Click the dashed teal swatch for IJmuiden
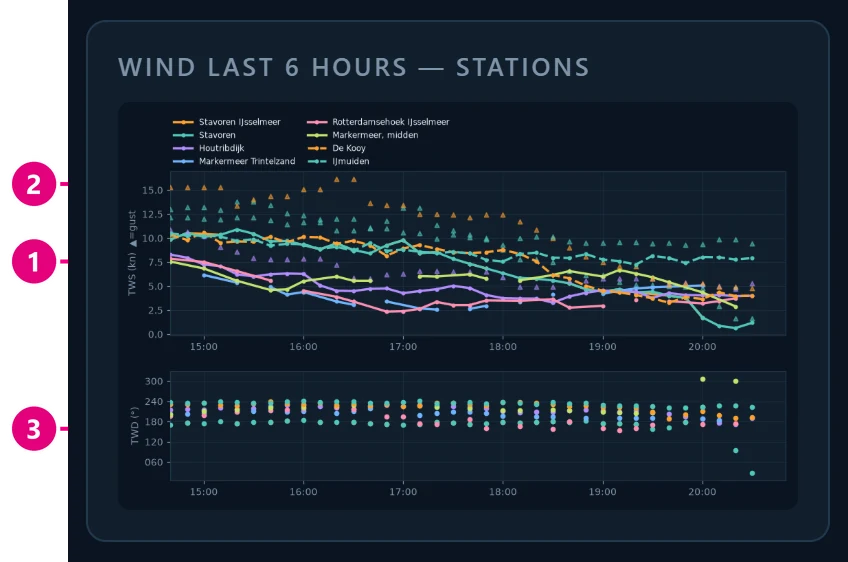Image resolution: width=848 pixels, height=562 pixels. coord(316,161)
